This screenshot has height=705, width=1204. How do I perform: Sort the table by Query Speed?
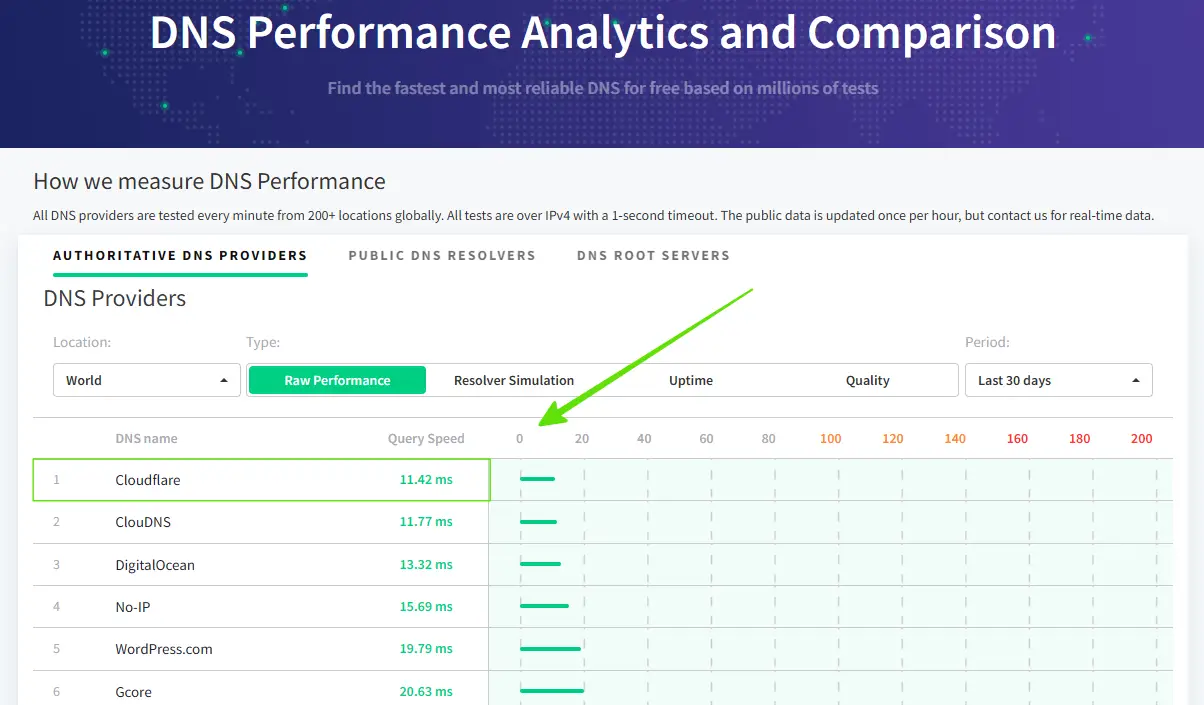pyautogui.click(x=427, y=438)
